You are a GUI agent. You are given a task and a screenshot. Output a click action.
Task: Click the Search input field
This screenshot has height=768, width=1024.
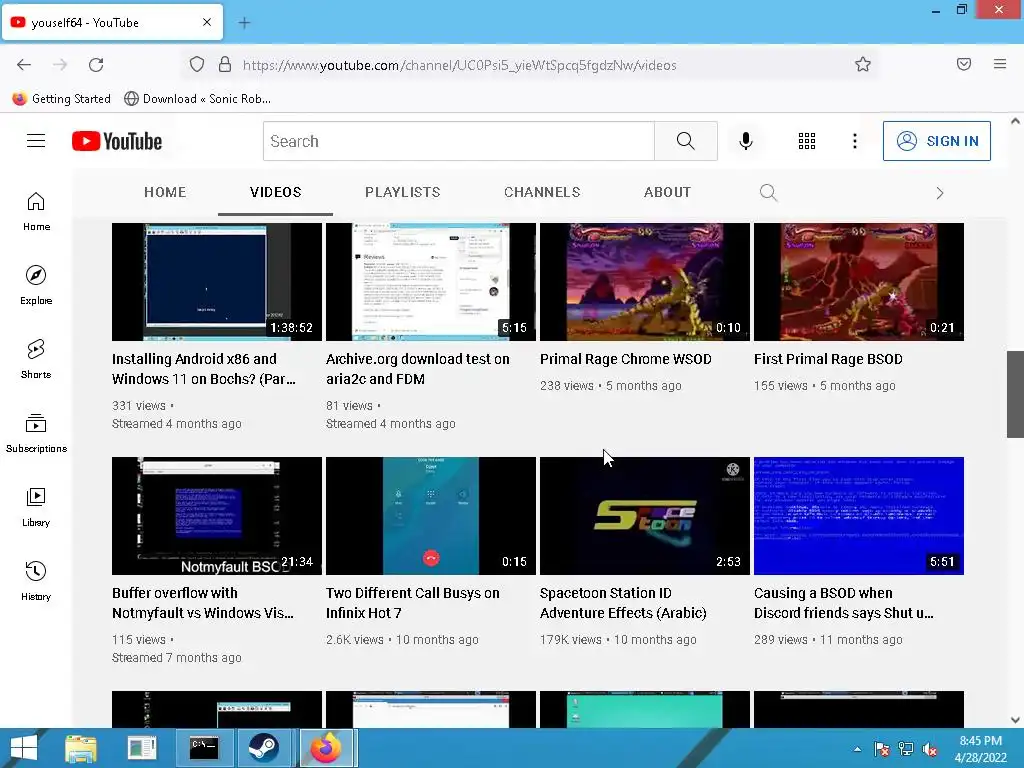click(458, 141)
